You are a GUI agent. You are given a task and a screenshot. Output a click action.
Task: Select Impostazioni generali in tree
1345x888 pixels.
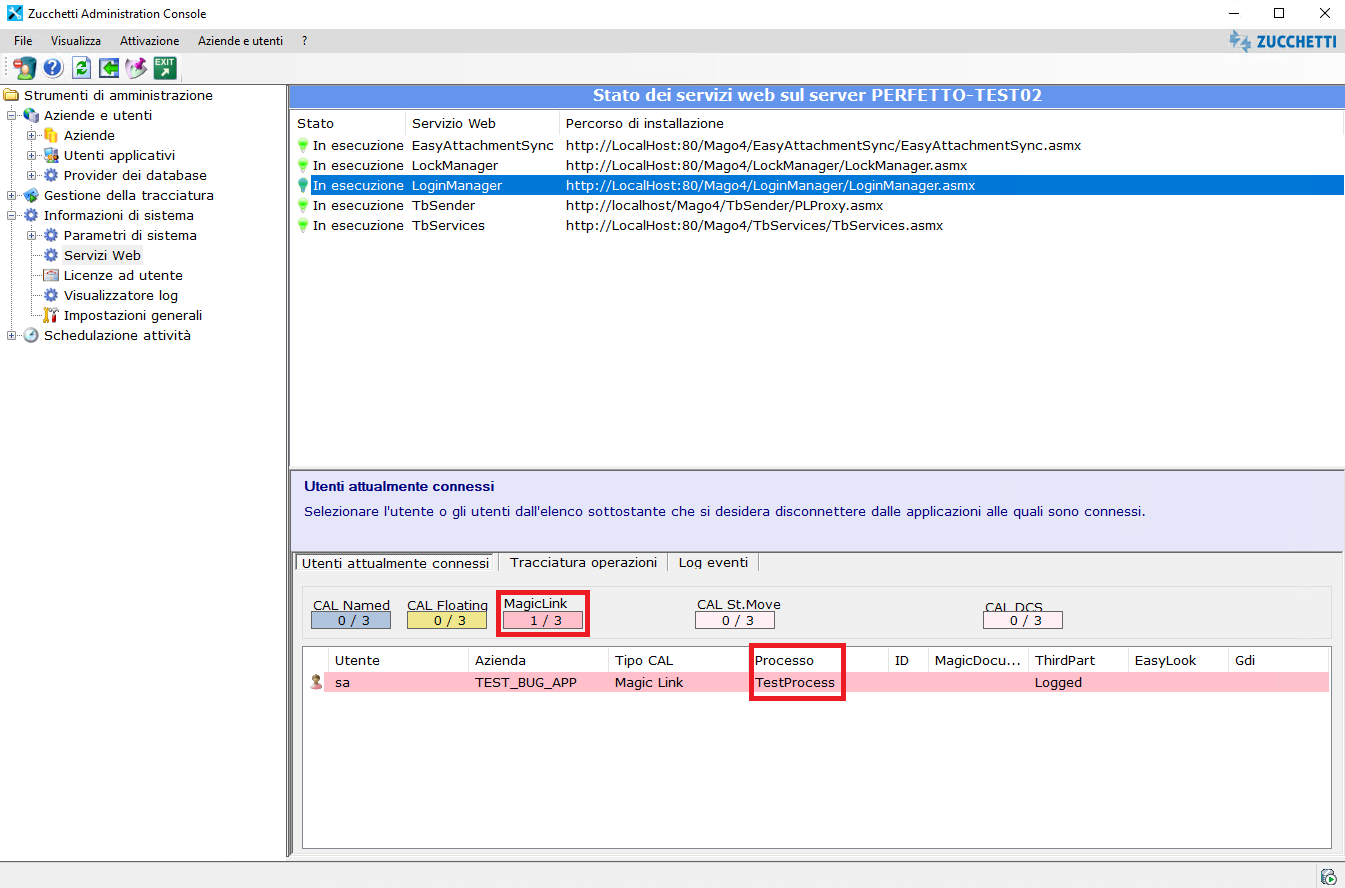(x=133, y=315)
